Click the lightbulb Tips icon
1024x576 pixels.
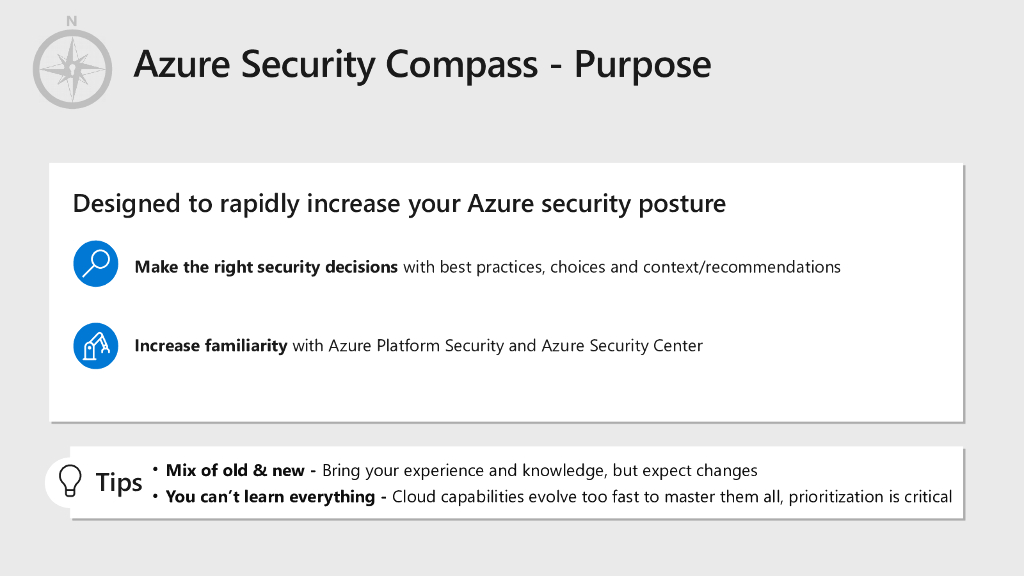[70, 482]
